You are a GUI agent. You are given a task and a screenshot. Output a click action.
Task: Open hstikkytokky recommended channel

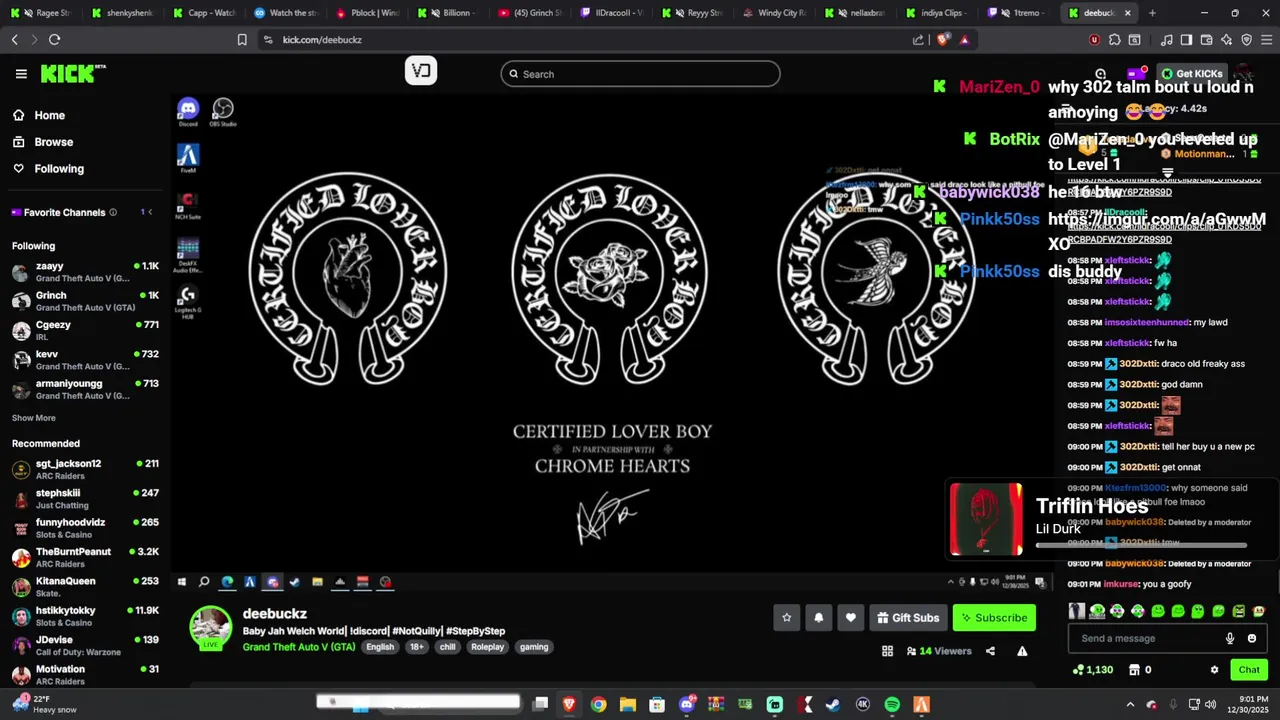coord(85,616)
